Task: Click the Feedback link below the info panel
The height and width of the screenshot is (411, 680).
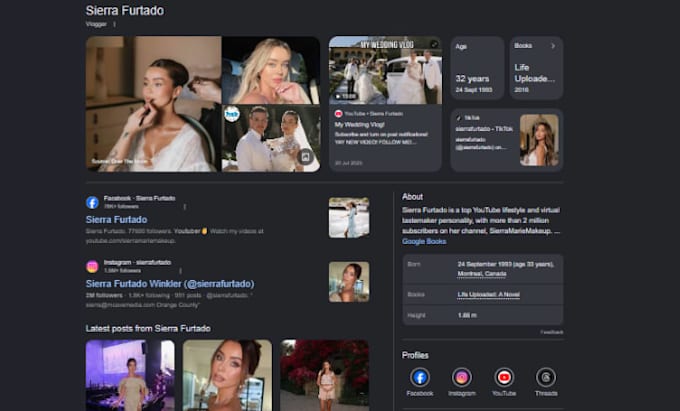Action: pyautogui.click(x=552, y=332)
